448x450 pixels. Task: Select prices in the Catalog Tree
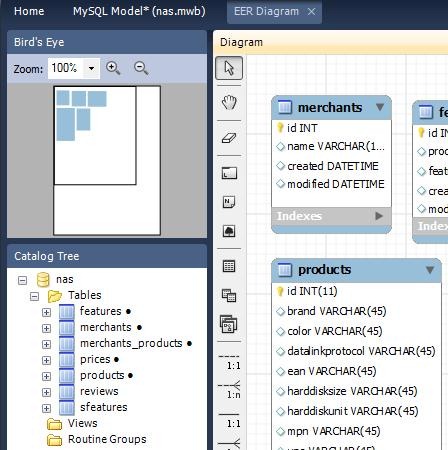coord(95,359)
